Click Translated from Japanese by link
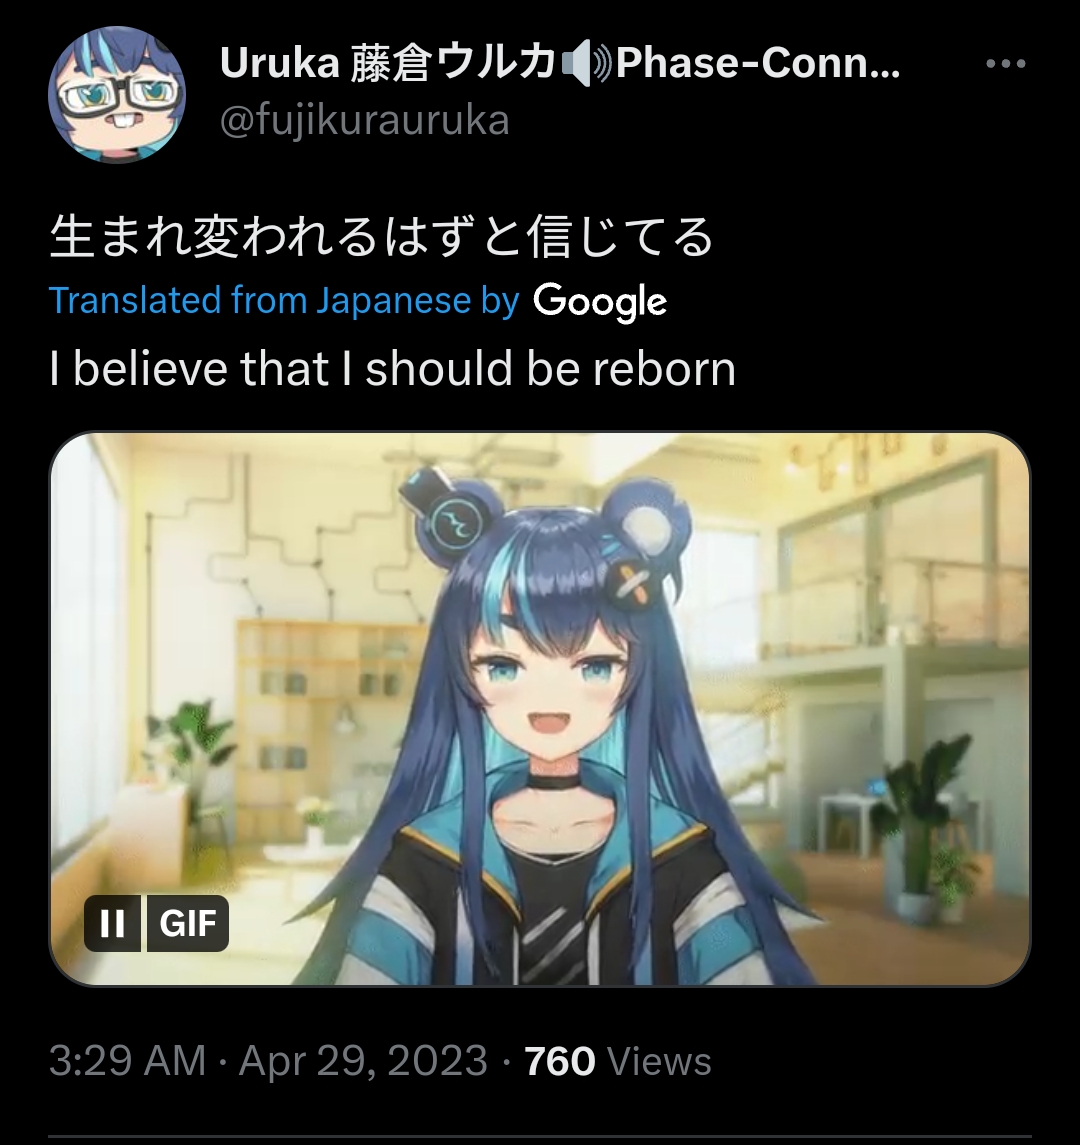Image resolution: width=1080 pixels, height=1145 pixels. tap(284, 301)
